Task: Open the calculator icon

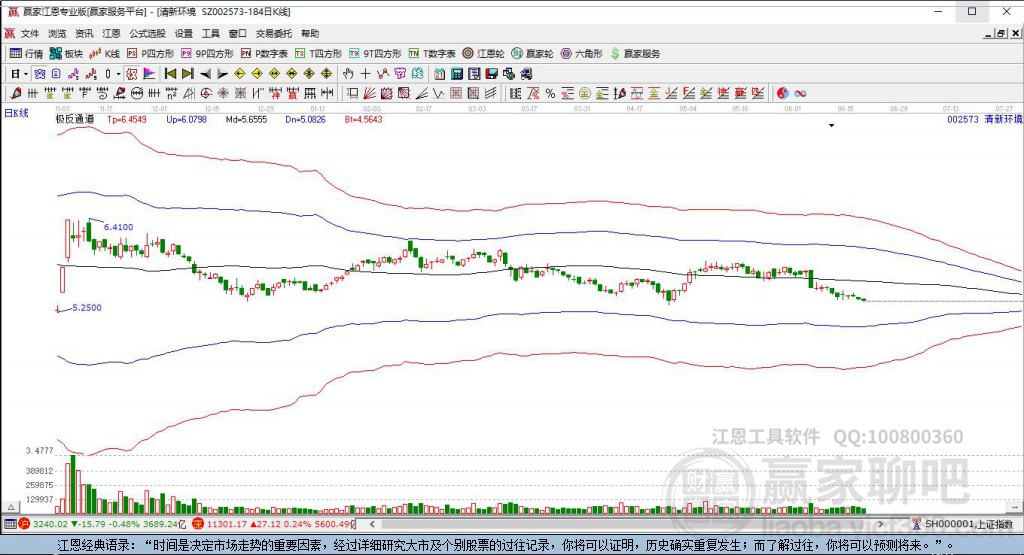Action: [457, 74]
